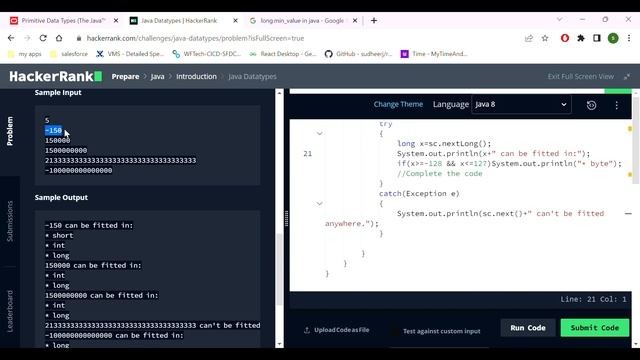Open Chrome three-dot menu
The image size is (640, 360).
(x=629, y=38)
